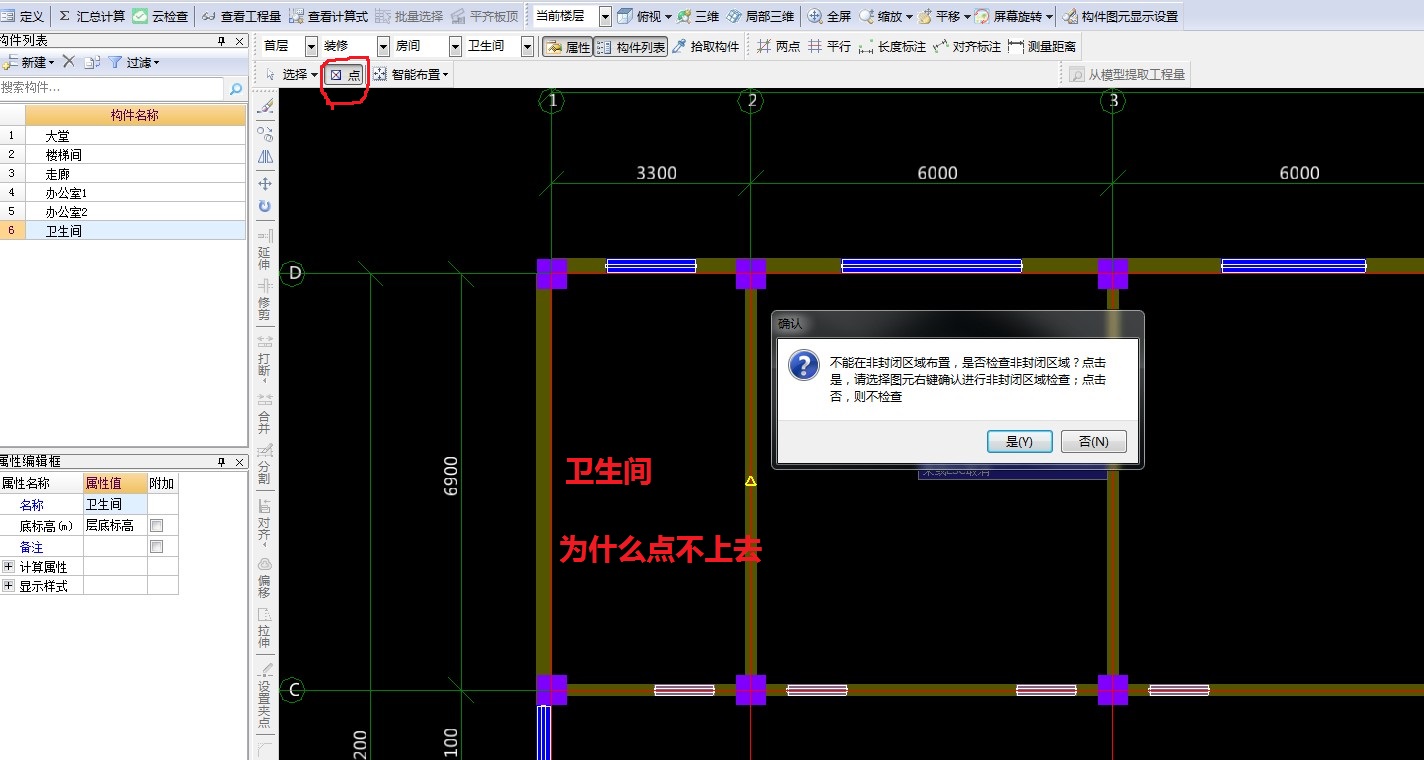Select the 长度标注 length dimension tool
Image resolution: width=1424 pixels, height=760 pixels.
892,46
